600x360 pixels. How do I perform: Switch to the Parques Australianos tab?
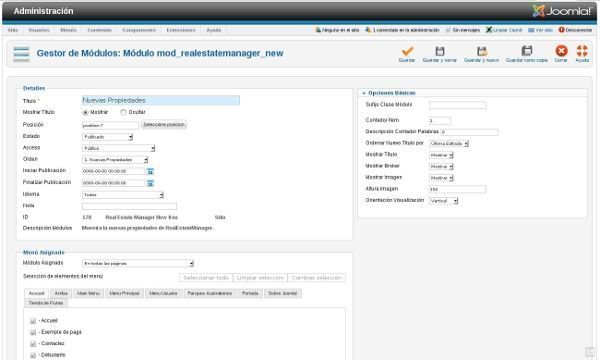(210, 293)
